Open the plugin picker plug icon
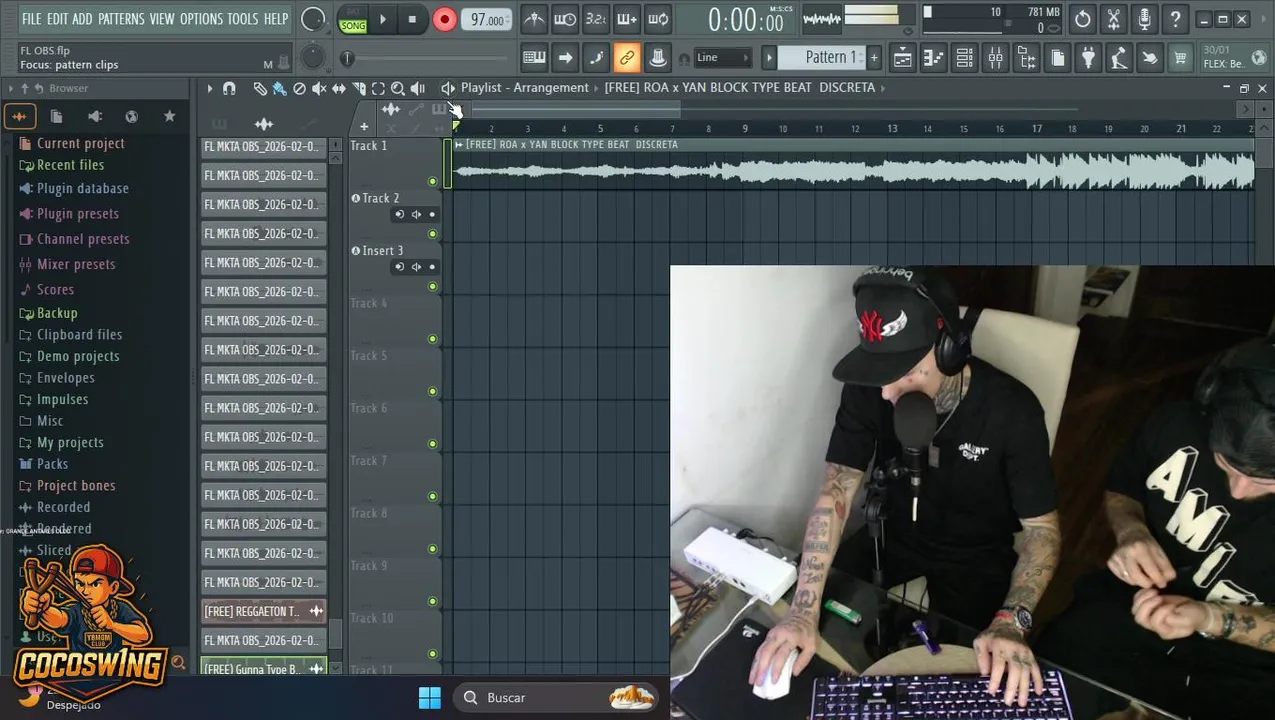 click(x=1088, y=58)
